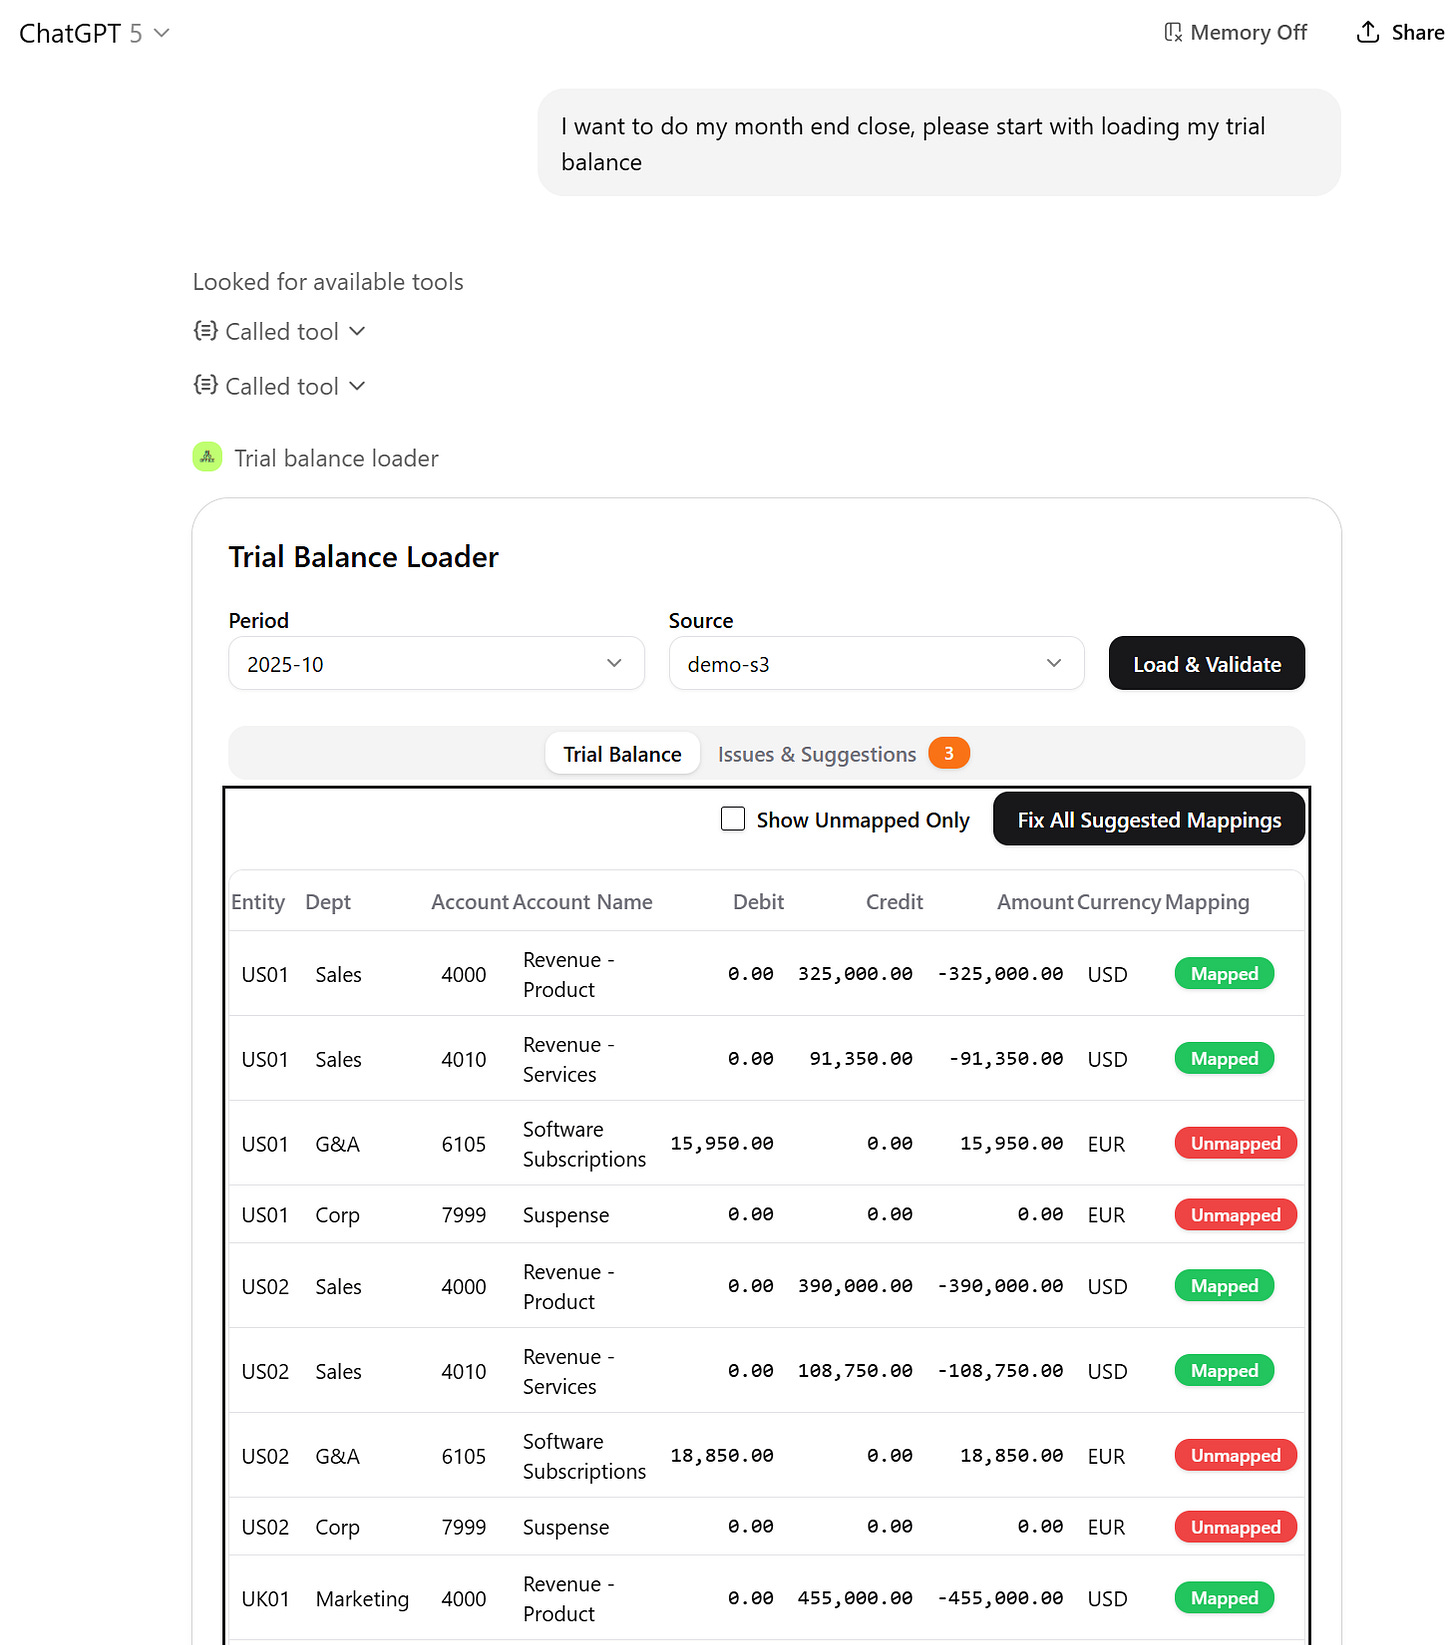Click the amount -91,350.00
This screenshot has width=1456, height=1645.
1005,1059
